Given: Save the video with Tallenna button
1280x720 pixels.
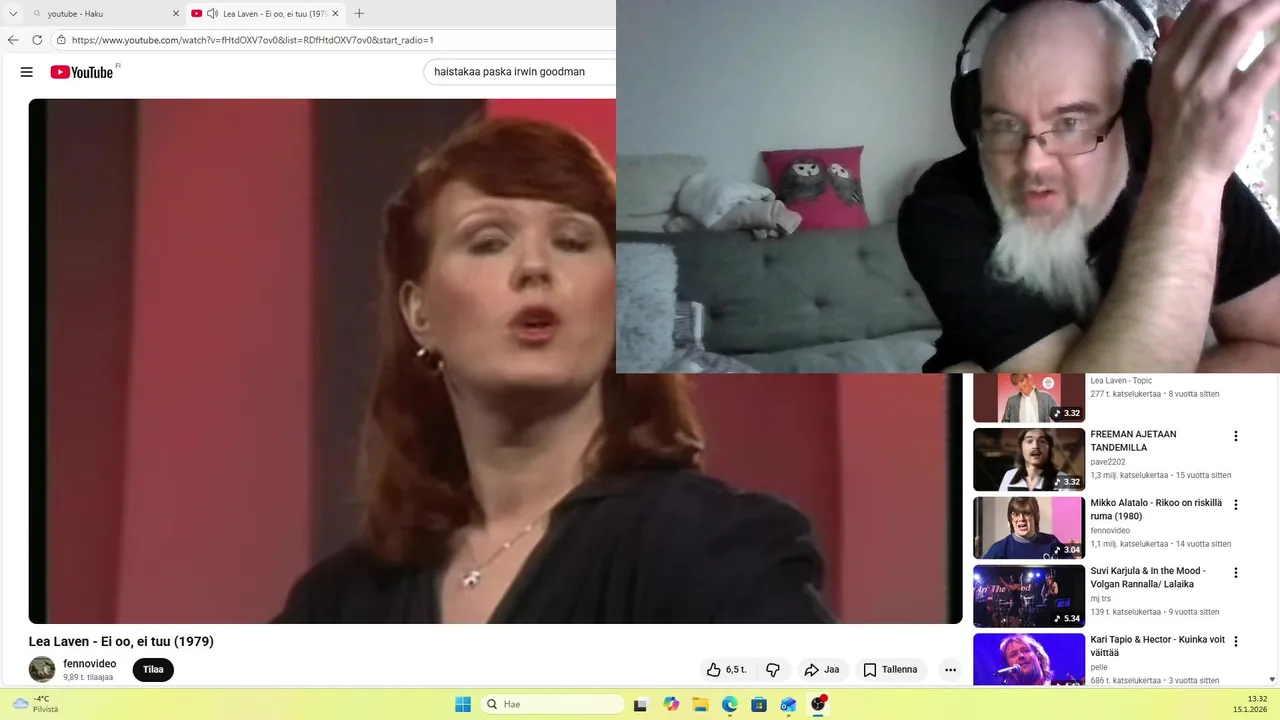Looking at the screenshot, I should point(891,670).
